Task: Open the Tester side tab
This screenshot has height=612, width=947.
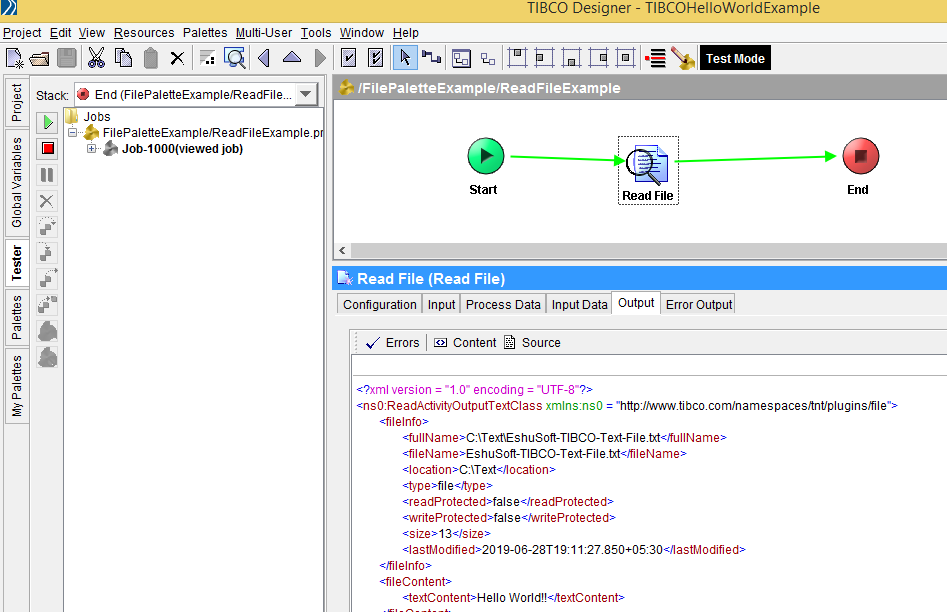Action: click(16, 262)
